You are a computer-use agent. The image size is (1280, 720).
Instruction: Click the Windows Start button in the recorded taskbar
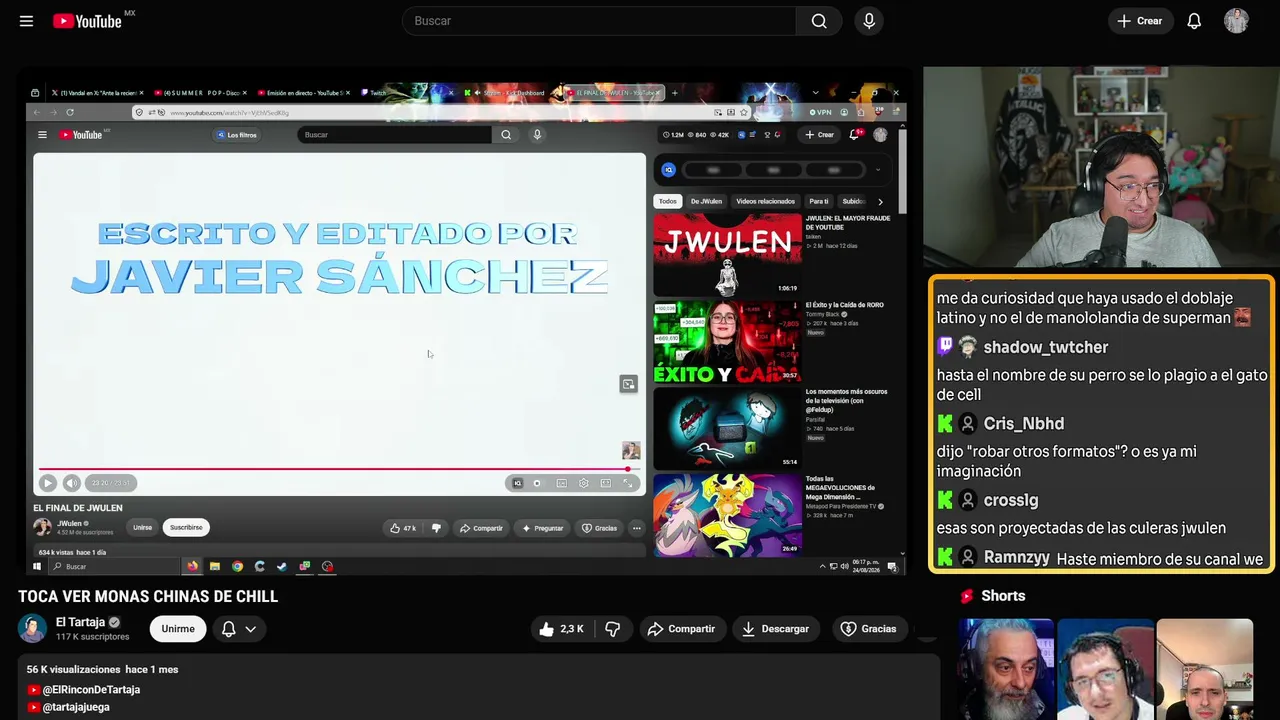(x=37, y=566)
